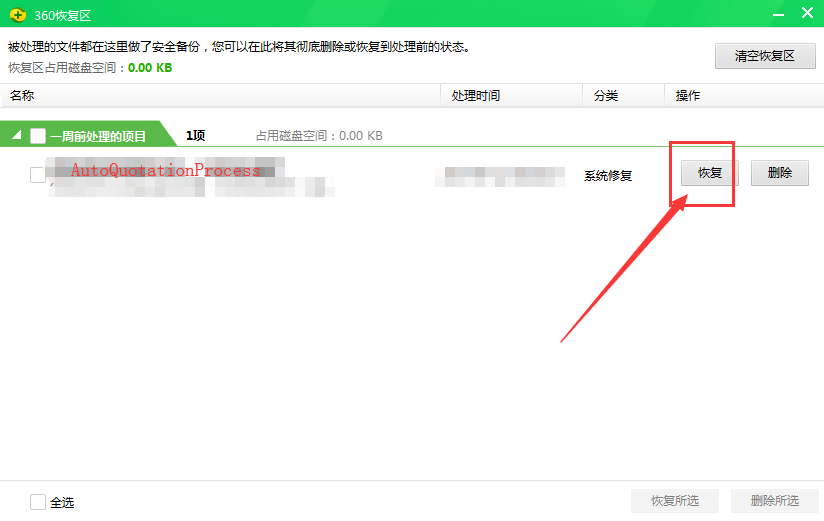Click the 分类 column header
The height and width of the screenshot is (521, 824).
[606, 96]
